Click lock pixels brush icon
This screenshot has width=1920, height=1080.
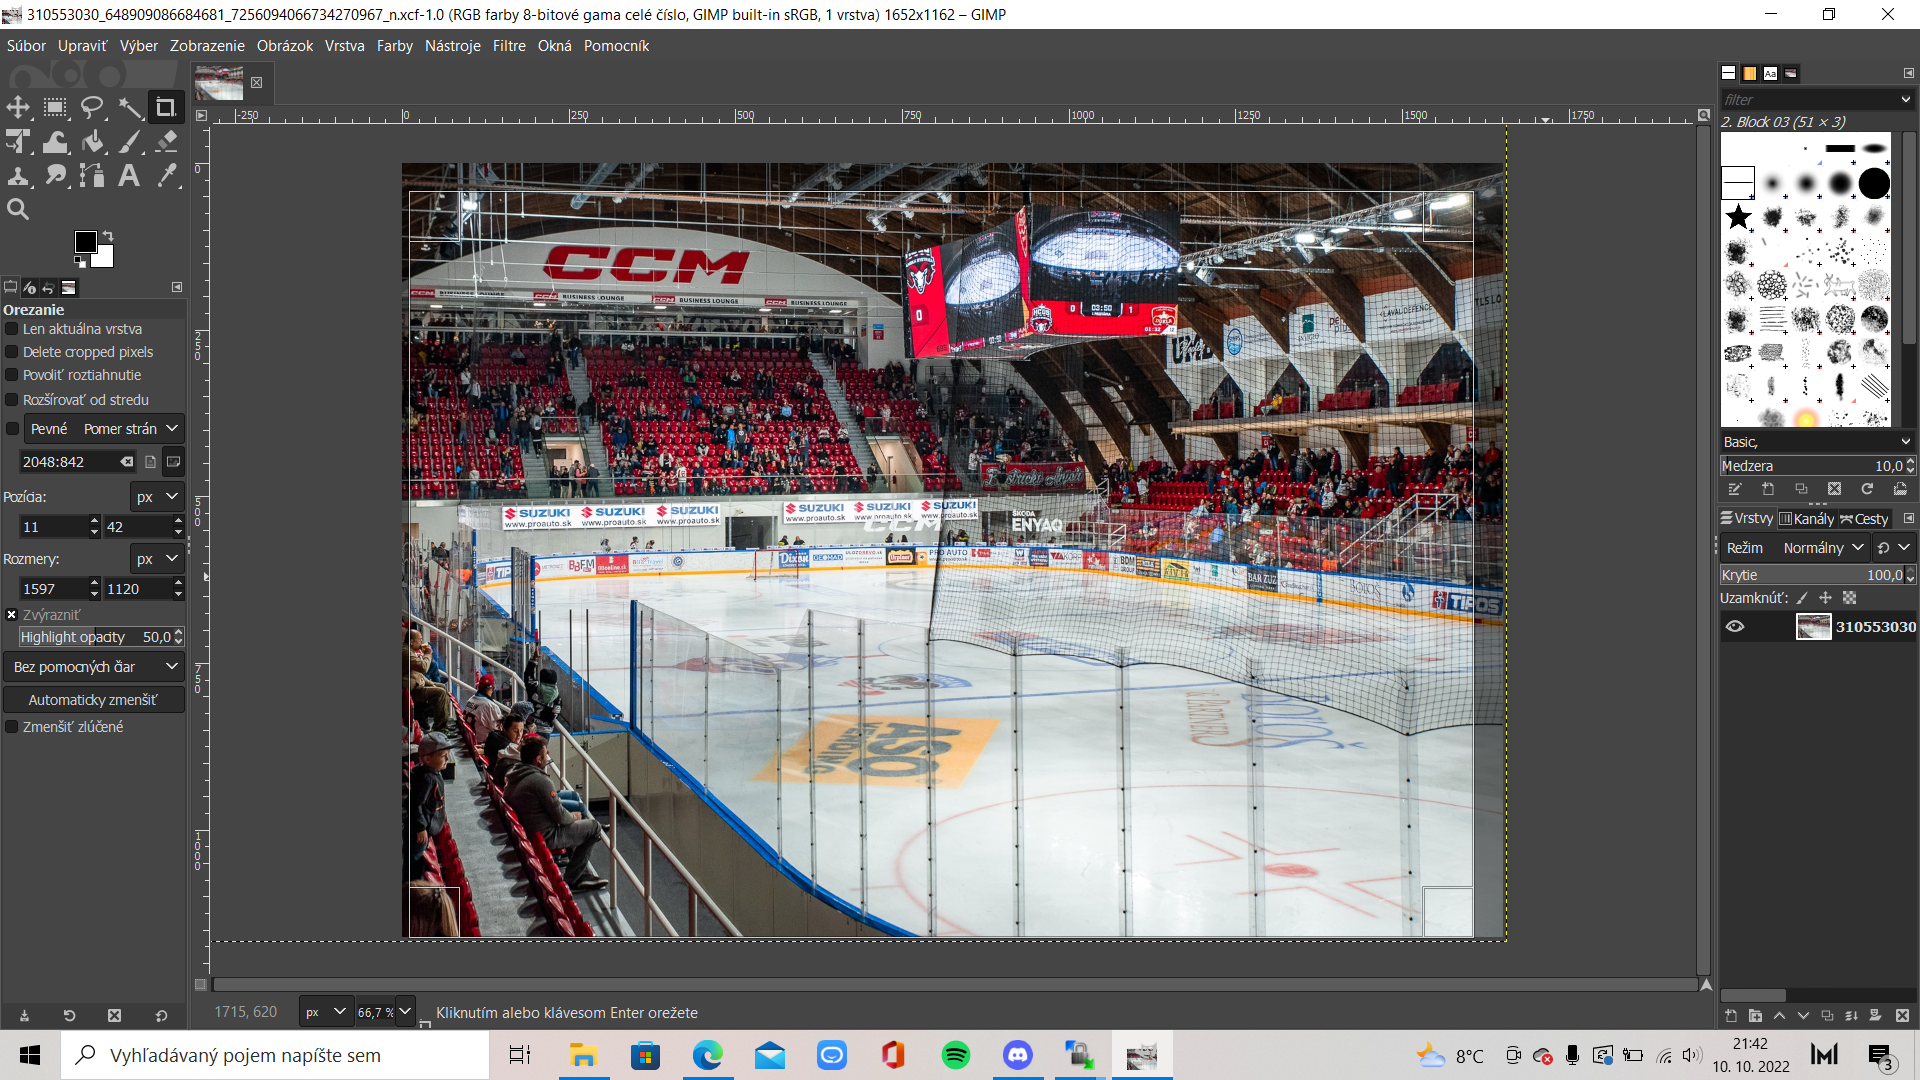click(1802, 598)
